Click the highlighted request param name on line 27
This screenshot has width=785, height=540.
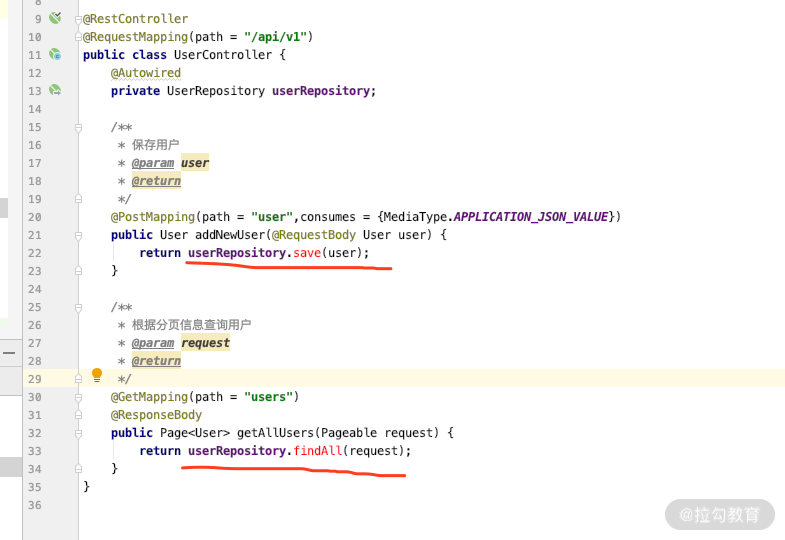205,343
